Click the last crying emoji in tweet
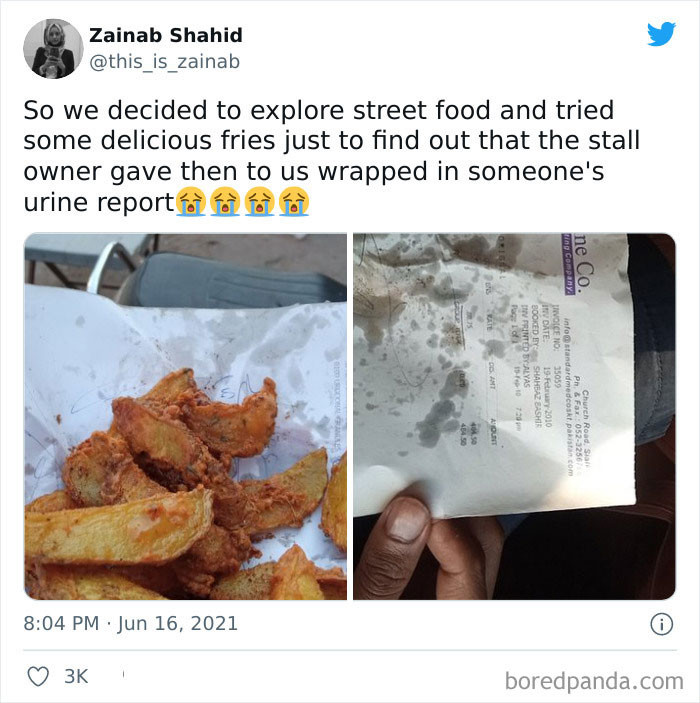Image resolution: width=700 pixels, height=703 pixels. point(294,202)
